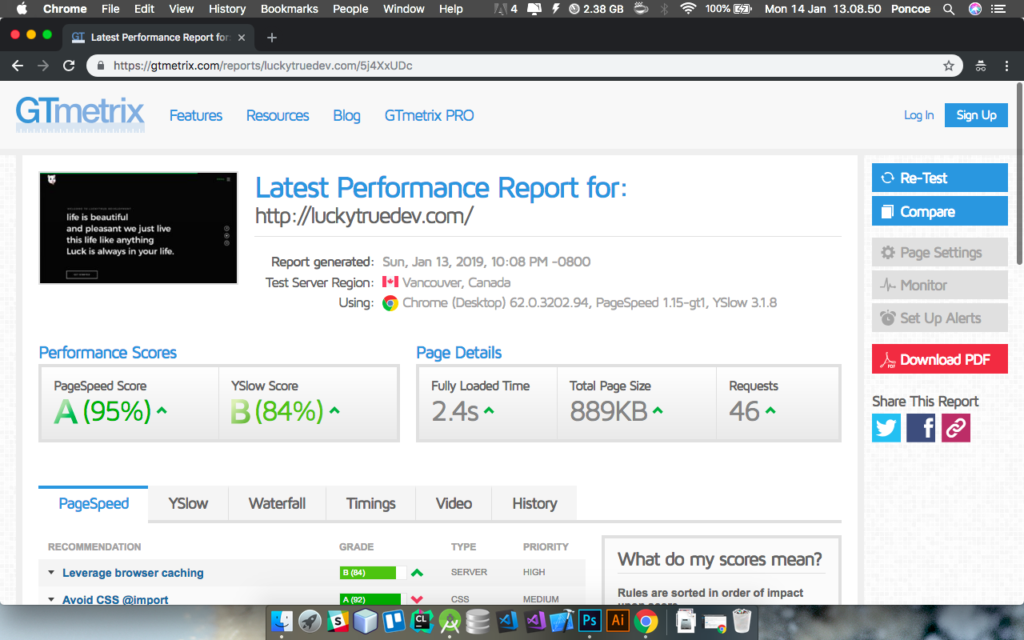Open Trello from the Dock
The image size is (1024, 640).
click(394, 620)
